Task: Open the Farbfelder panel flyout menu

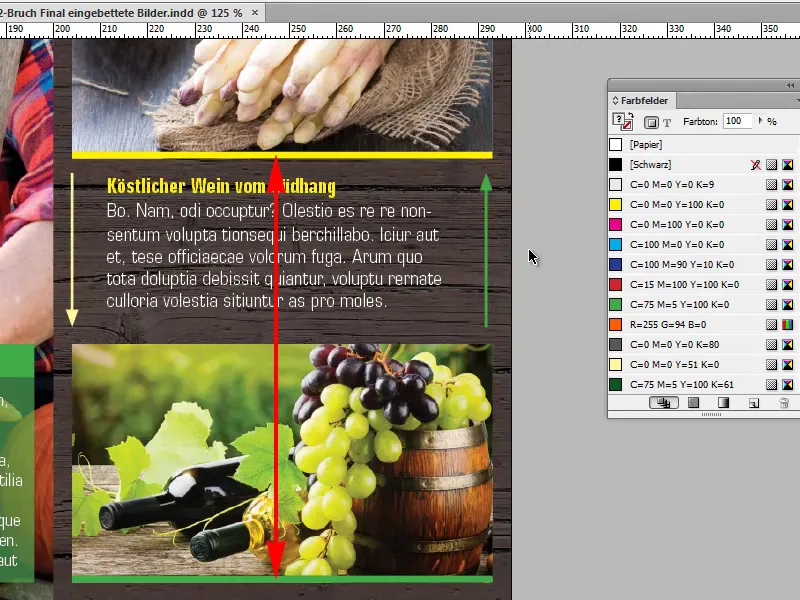Action: point(795,100)
